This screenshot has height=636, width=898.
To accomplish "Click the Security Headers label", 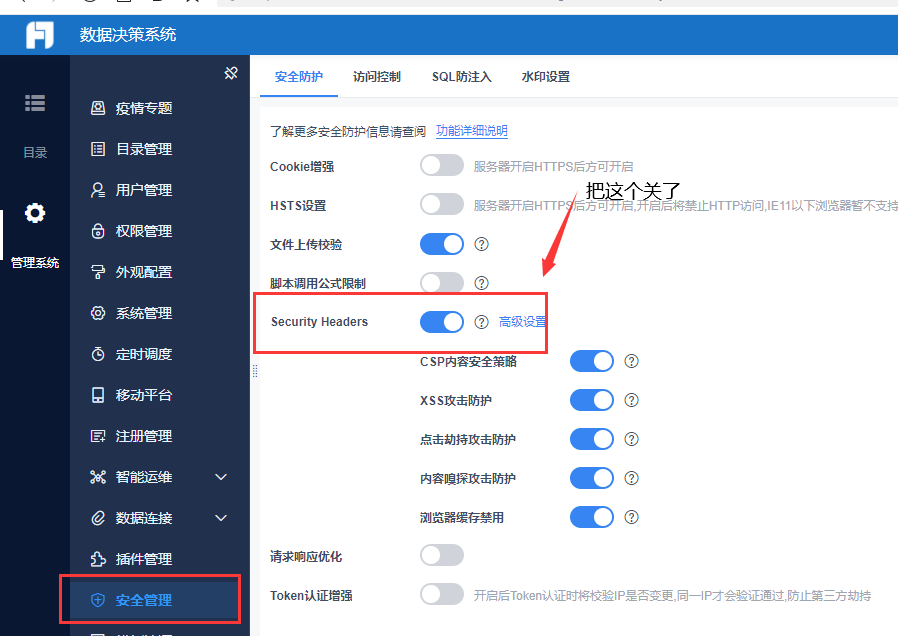I will (319, 322).
